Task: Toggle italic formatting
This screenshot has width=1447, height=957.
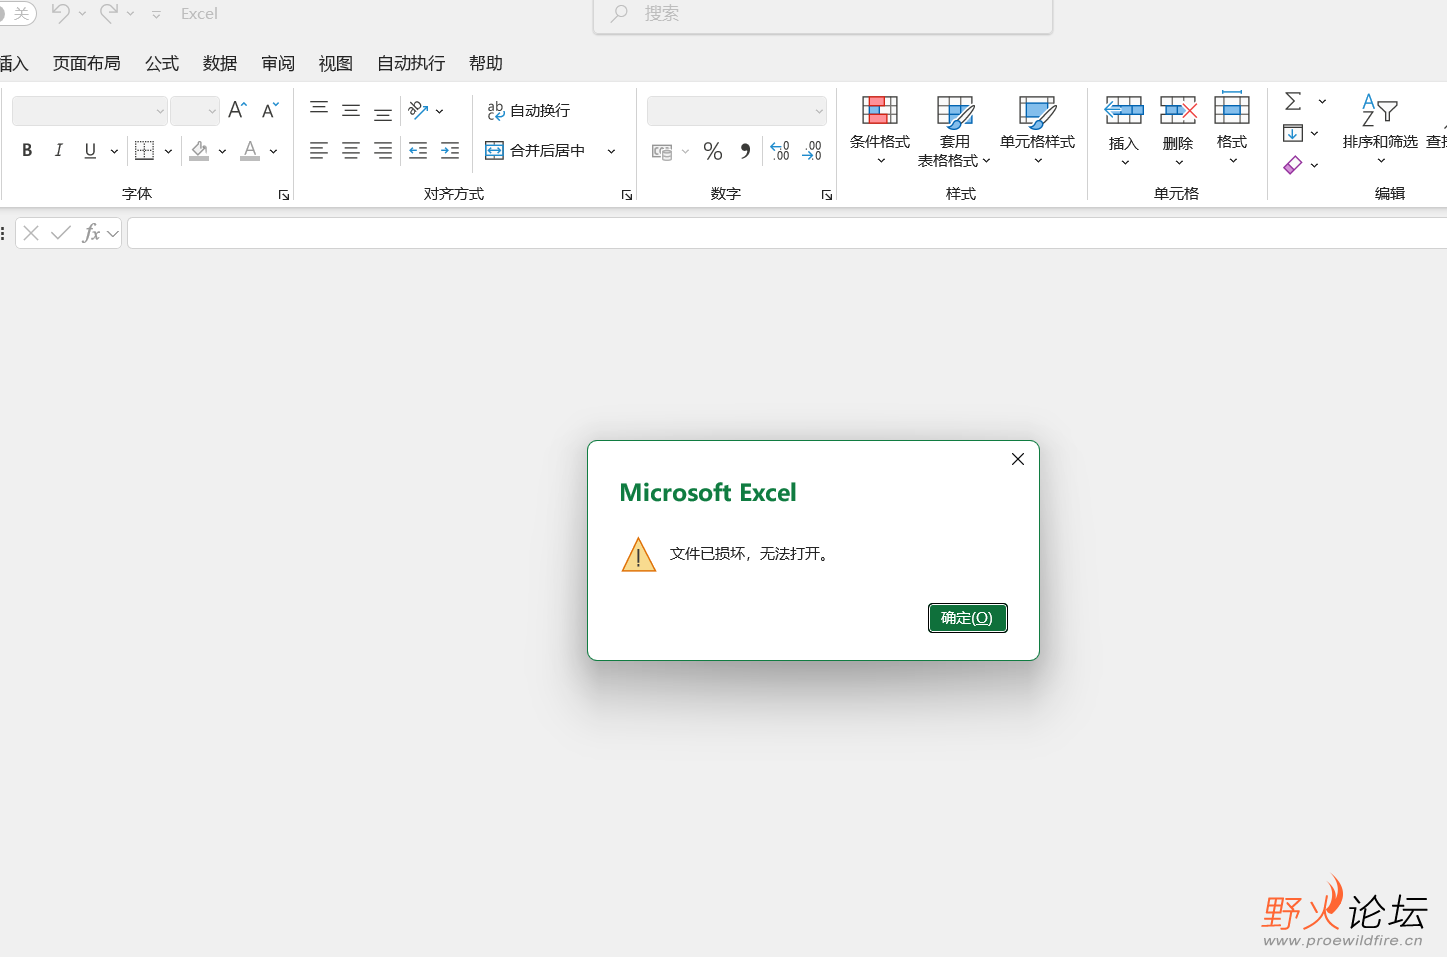Action: tap(58, 150)
